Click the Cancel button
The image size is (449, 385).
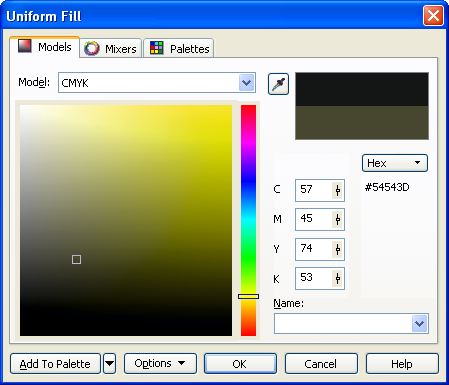point(321,364)
